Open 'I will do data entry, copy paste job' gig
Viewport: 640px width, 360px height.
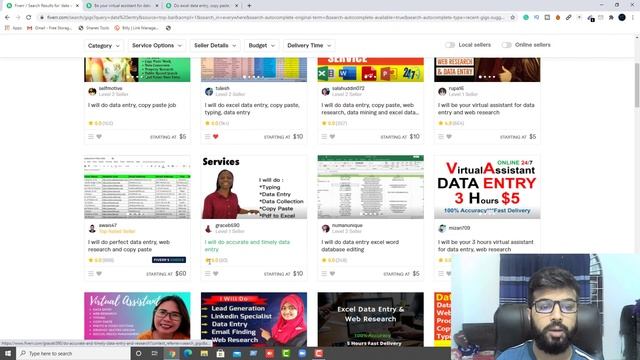[x=132, y=105]
